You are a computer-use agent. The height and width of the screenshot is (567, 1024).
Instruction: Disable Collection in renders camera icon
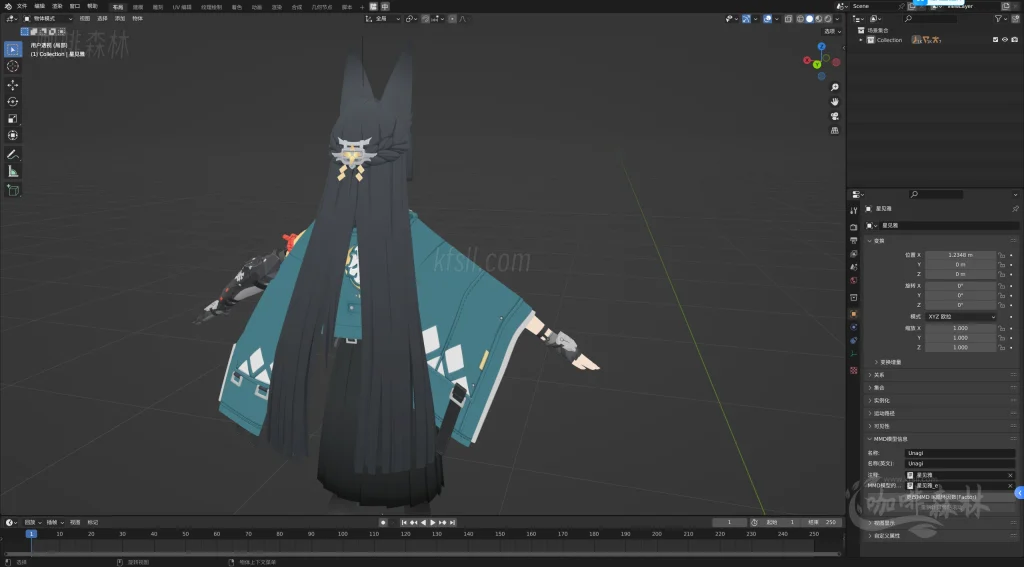pyautogui.click(x=1014, y=40)
